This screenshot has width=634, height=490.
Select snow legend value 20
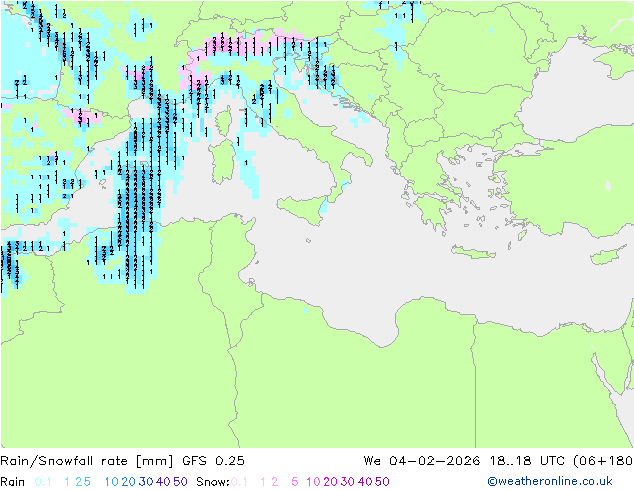pyautogui.click(x=330, y=482)
